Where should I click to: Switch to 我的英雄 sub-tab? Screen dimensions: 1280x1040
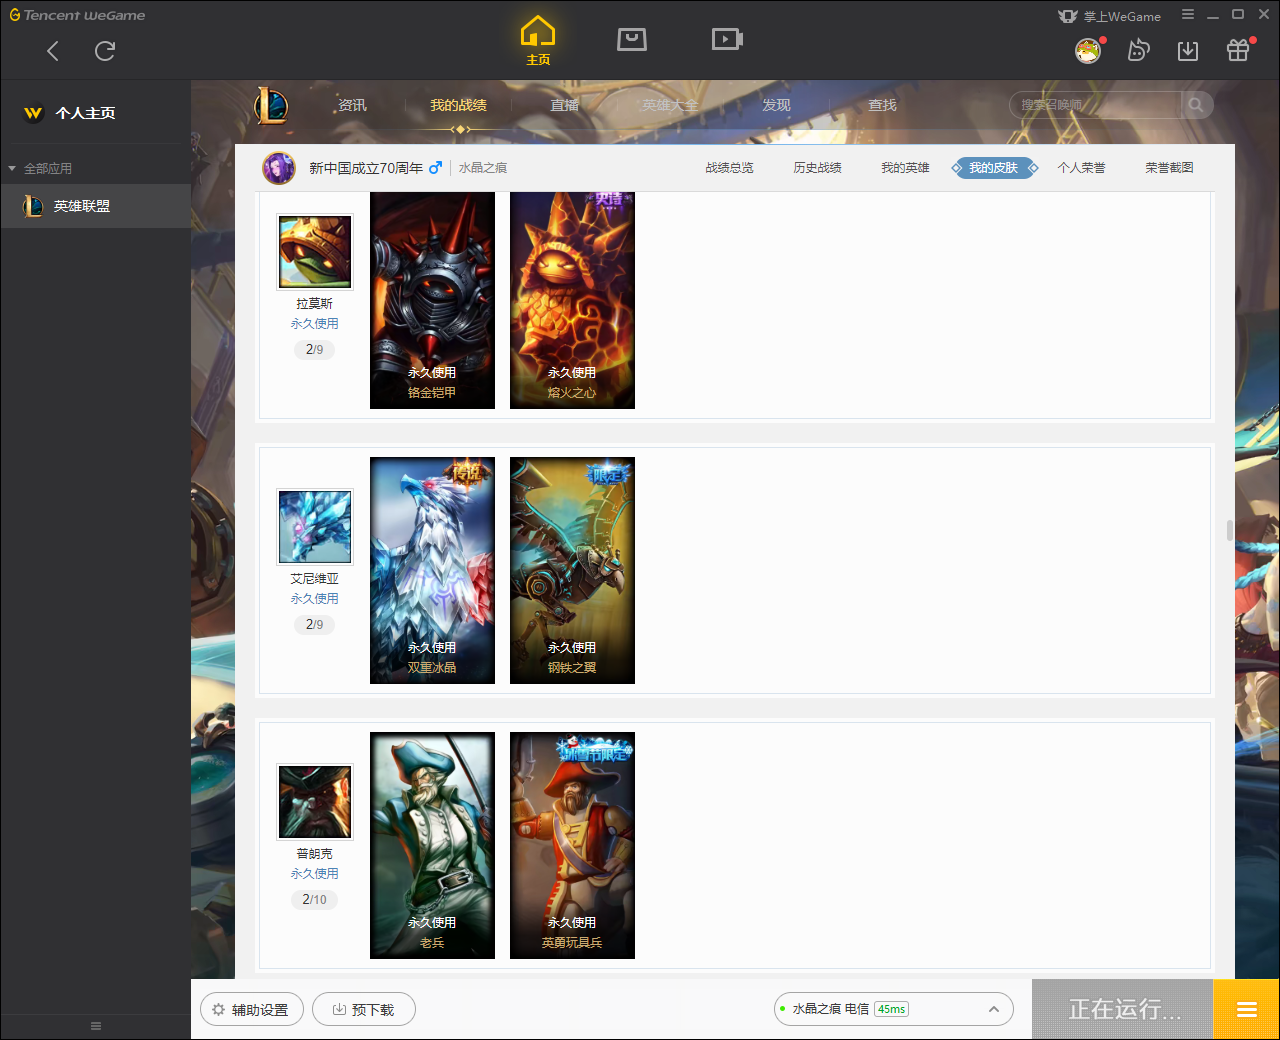tap(905, 168)
